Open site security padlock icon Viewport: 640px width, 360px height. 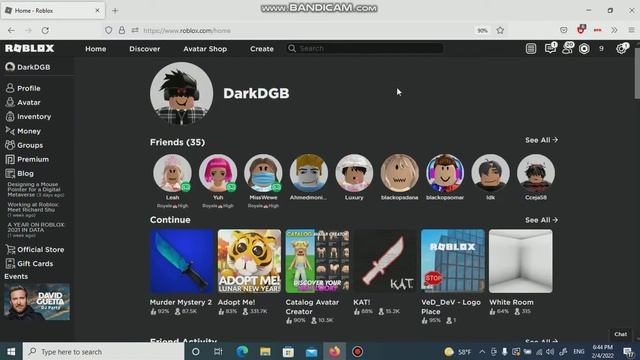(x=122, y=30)
